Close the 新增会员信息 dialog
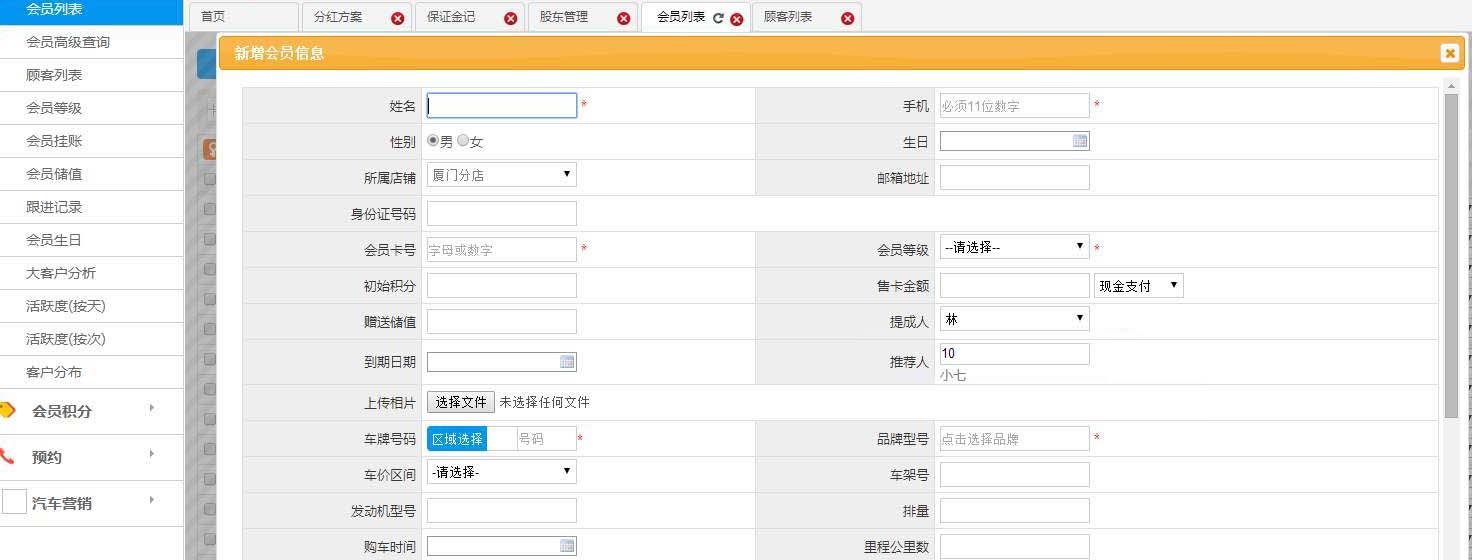 (x=1449, y=54)
